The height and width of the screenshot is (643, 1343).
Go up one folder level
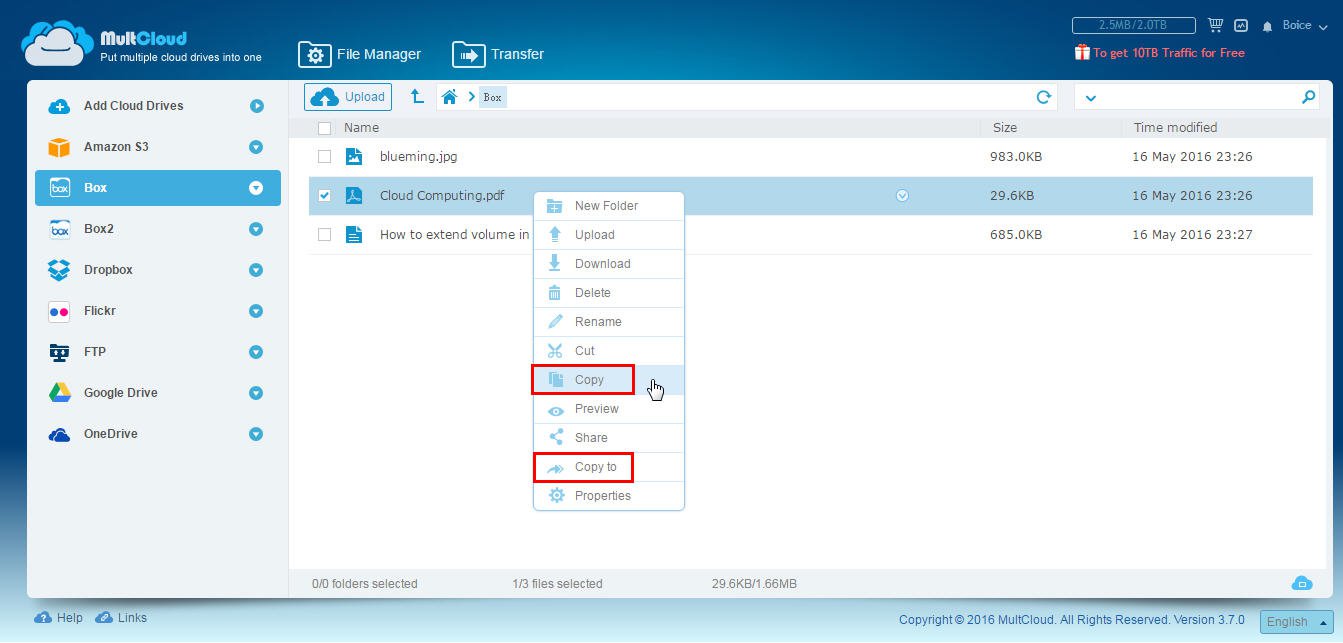417,96
